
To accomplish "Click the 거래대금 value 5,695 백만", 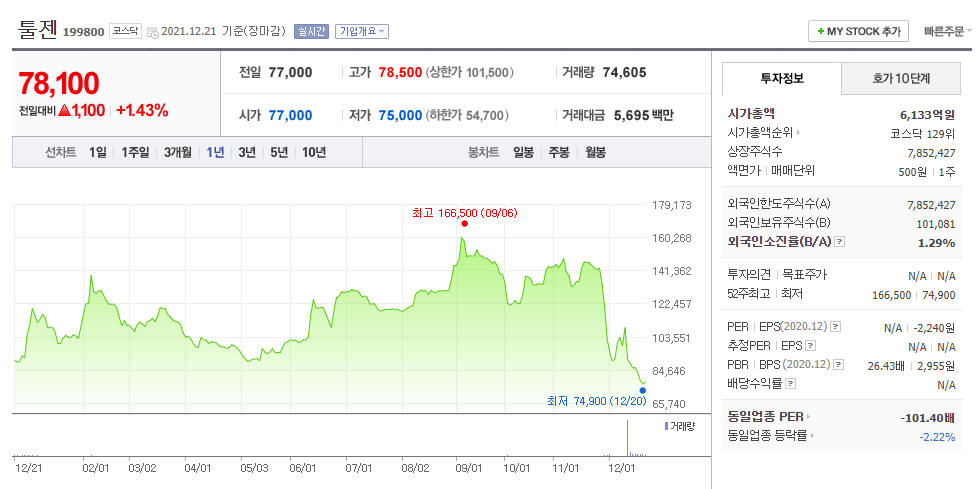I will pyautogui.click(x=644, y=115).
